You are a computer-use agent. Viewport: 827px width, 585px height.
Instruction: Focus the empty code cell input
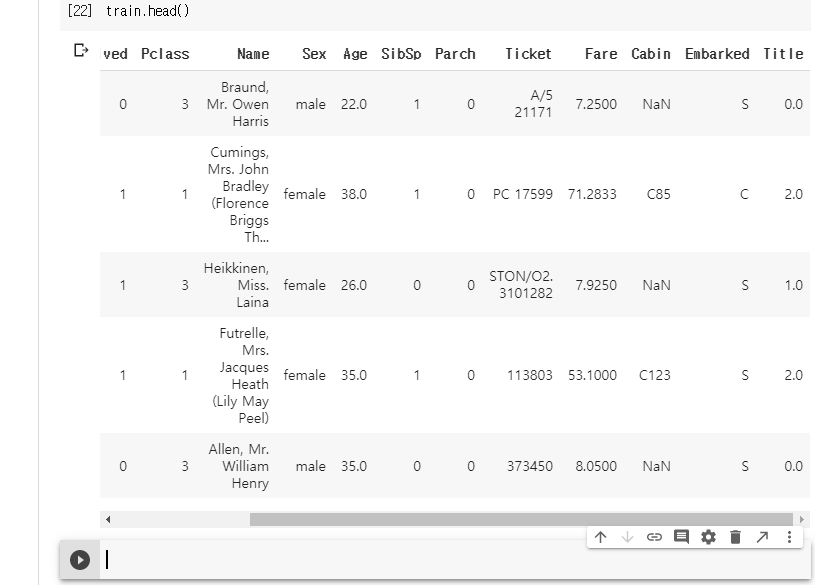[x=450, y=560]
